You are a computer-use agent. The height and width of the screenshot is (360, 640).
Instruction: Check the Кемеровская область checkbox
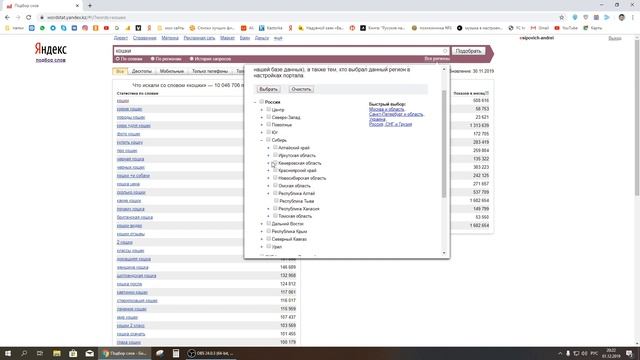click(275, 162)
